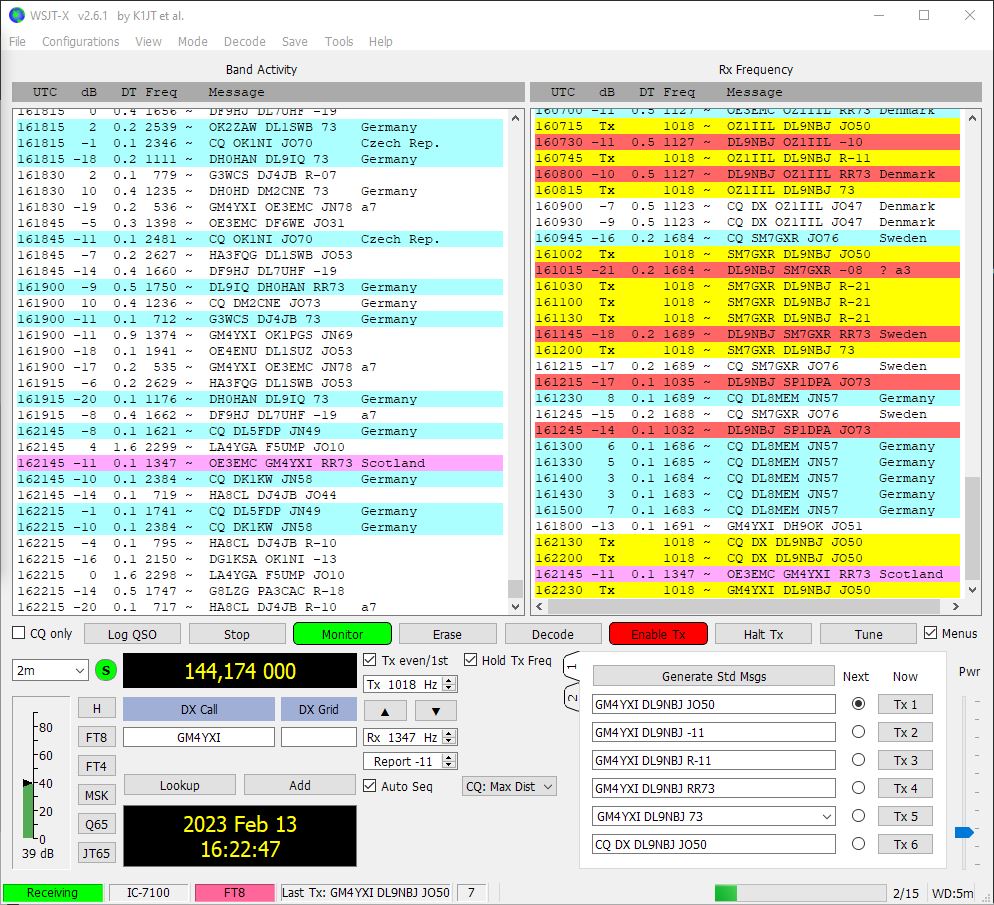Open the Save menu
The image size is (994, 905).
295,41
